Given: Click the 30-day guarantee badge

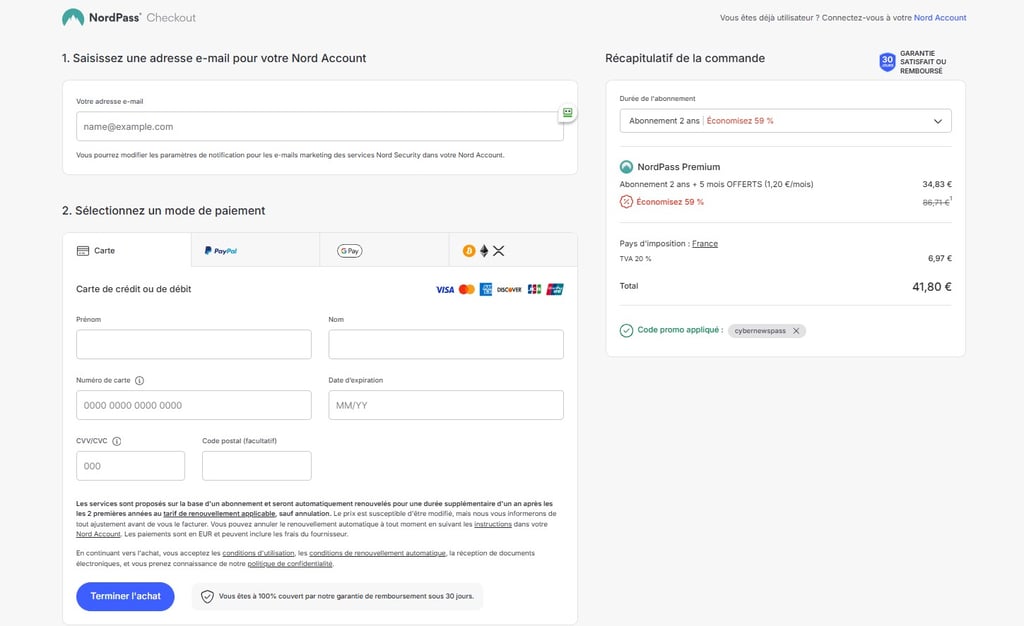Looking at the screenshot, I should (912, 62).
